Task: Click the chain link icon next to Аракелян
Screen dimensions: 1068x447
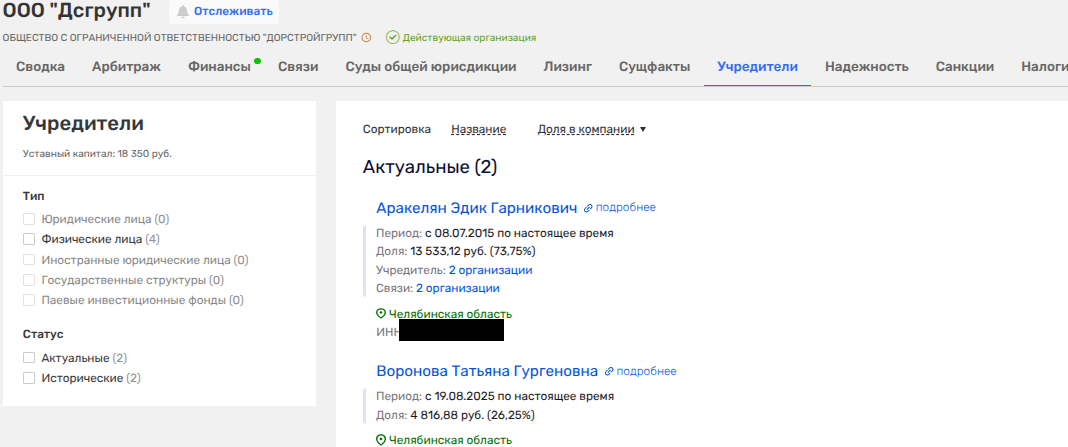Action: point(589,208)
